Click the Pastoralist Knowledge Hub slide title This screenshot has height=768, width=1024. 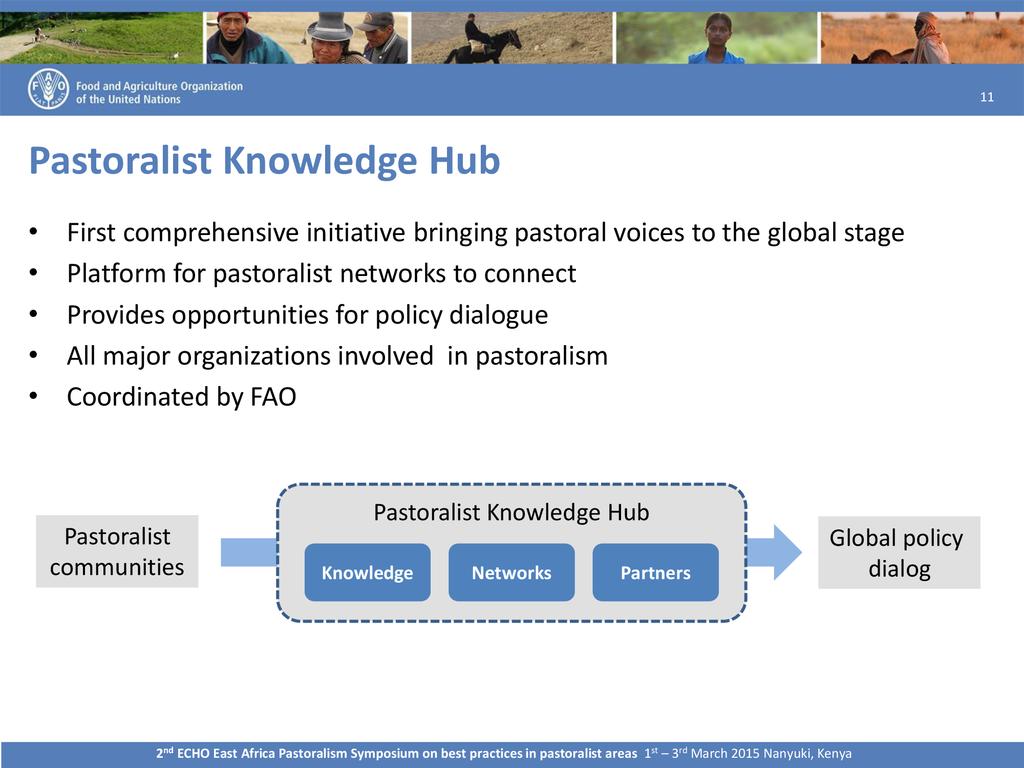tap(264, 161)
